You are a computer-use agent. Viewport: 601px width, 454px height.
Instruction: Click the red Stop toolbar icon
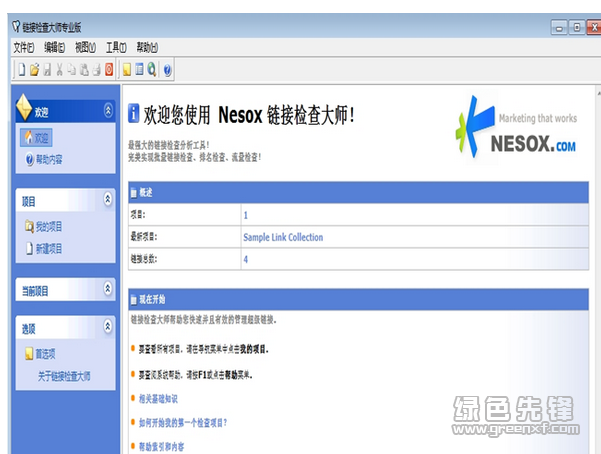(x=109, y=69)
